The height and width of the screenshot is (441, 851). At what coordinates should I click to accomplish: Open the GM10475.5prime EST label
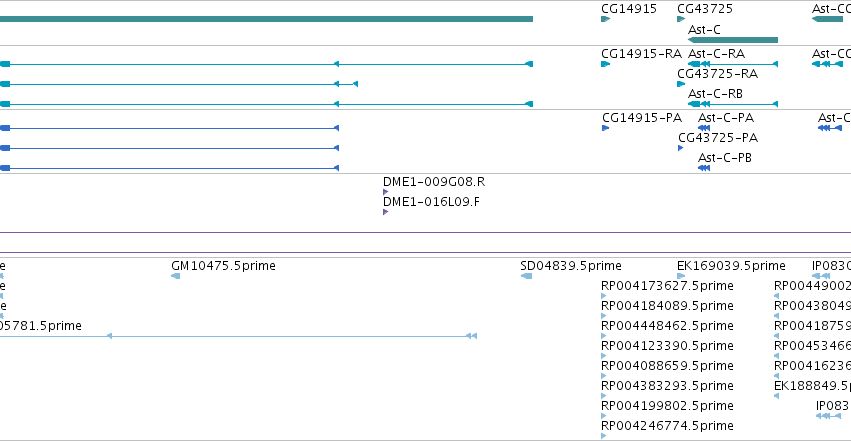coord(223,266)
